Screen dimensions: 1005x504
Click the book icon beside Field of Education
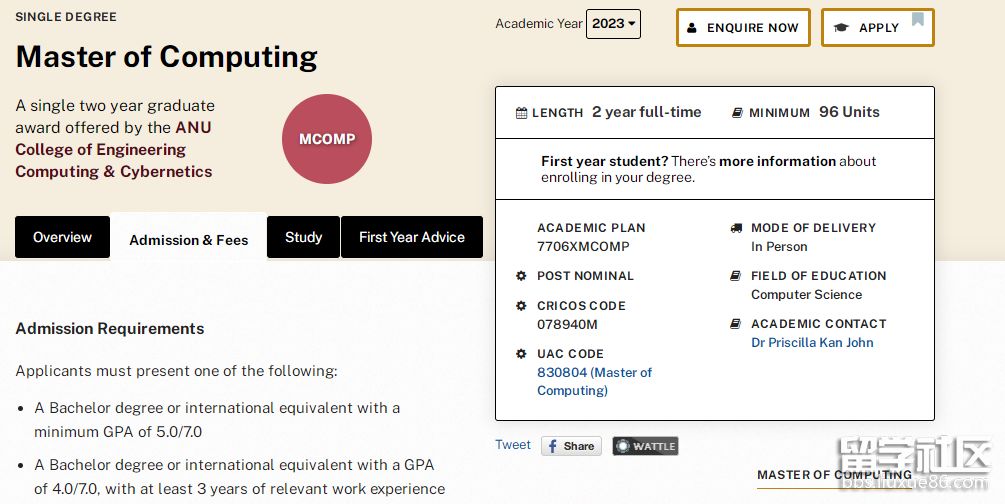point(736,276)
